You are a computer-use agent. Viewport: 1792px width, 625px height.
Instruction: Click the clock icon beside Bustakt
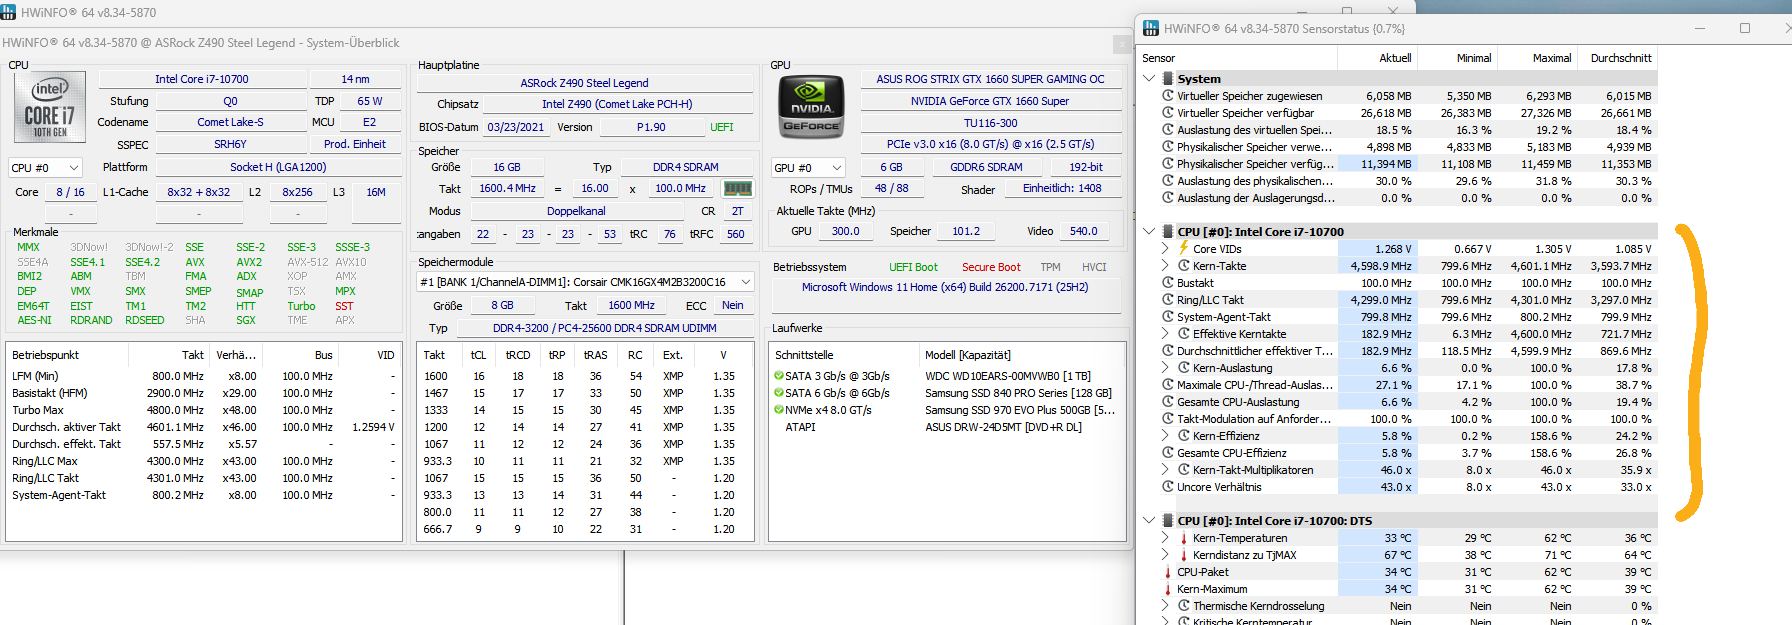(x=1168, y=282)
